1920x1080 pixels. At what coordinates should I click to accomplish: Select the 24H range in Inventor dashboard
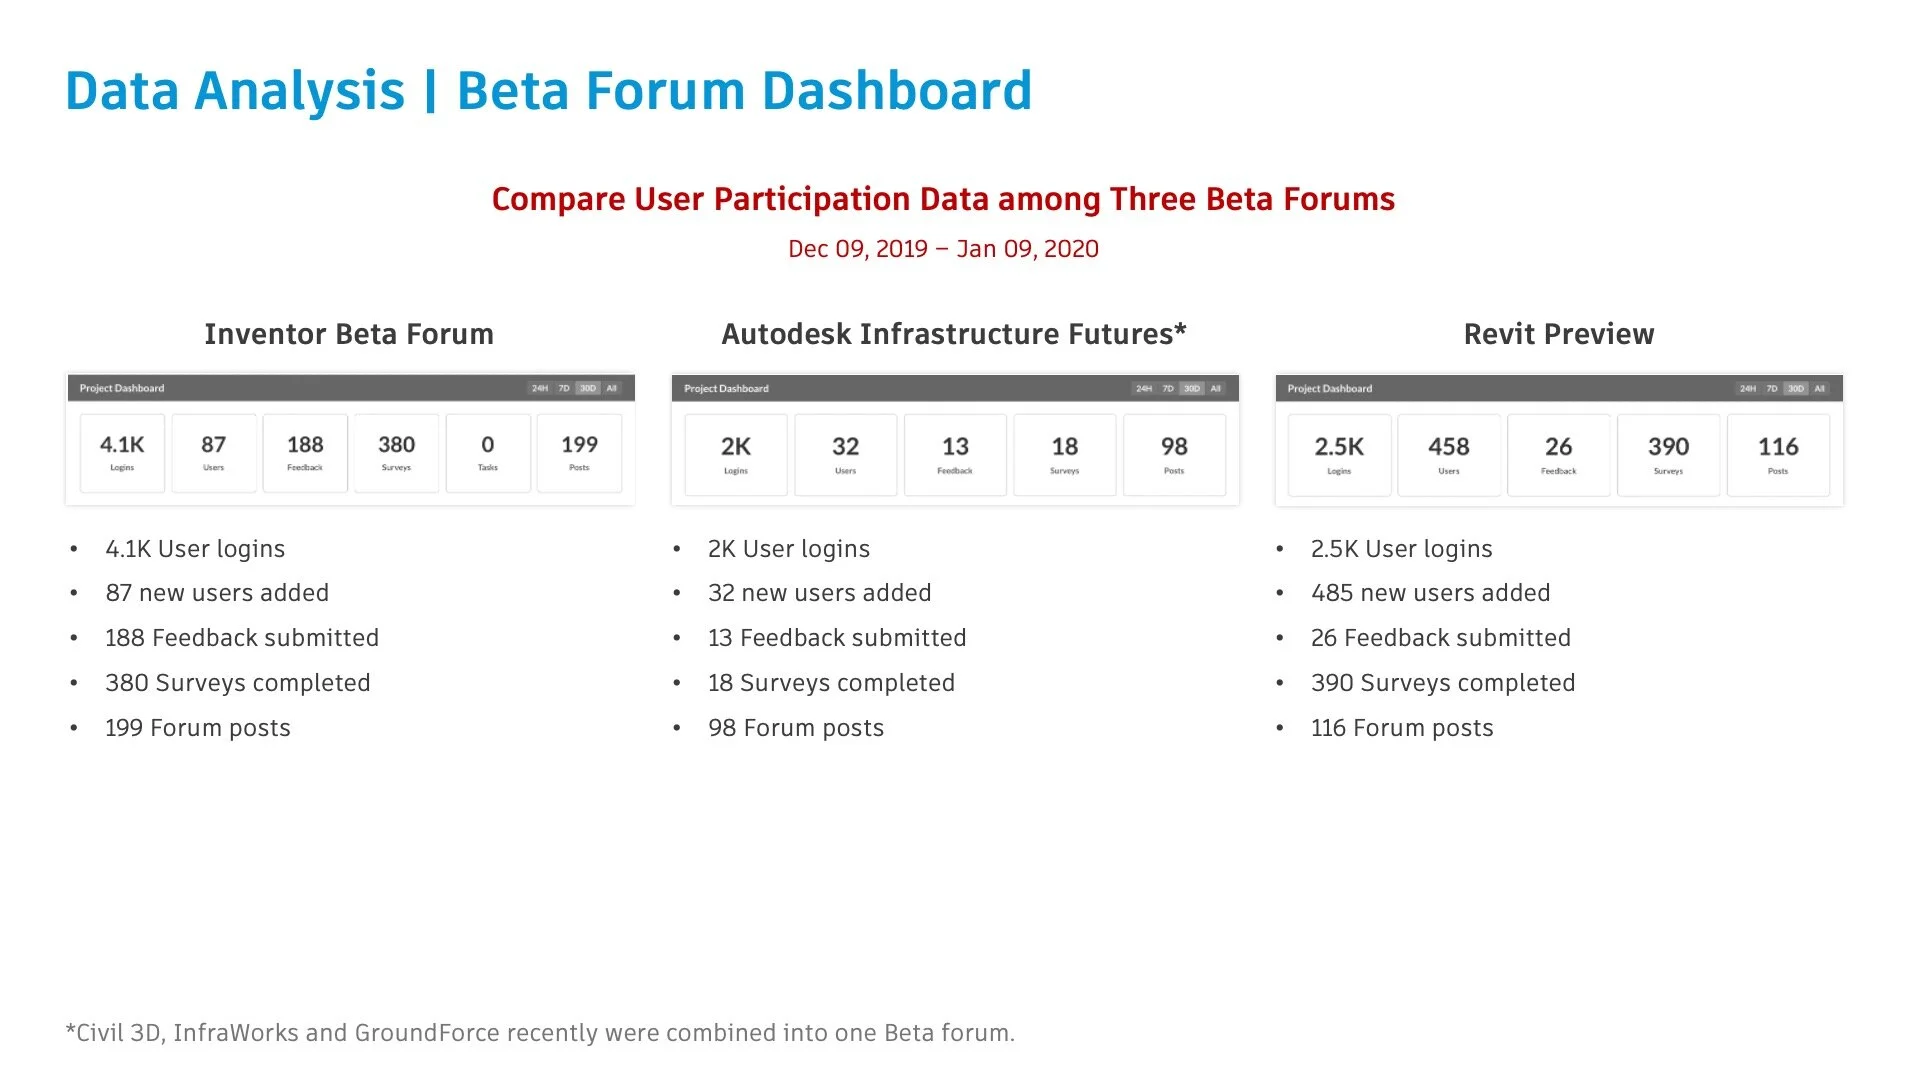tap(540, 388)
